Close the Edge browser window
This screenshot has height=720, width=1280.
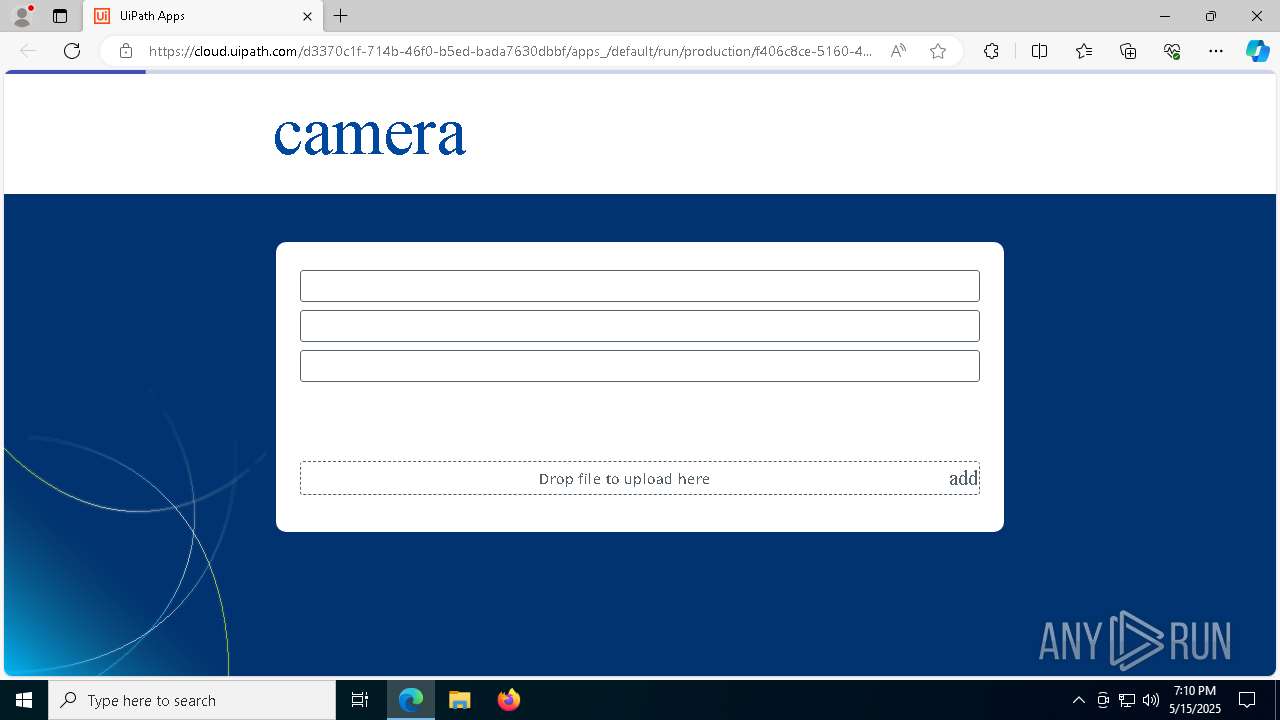1257,16
